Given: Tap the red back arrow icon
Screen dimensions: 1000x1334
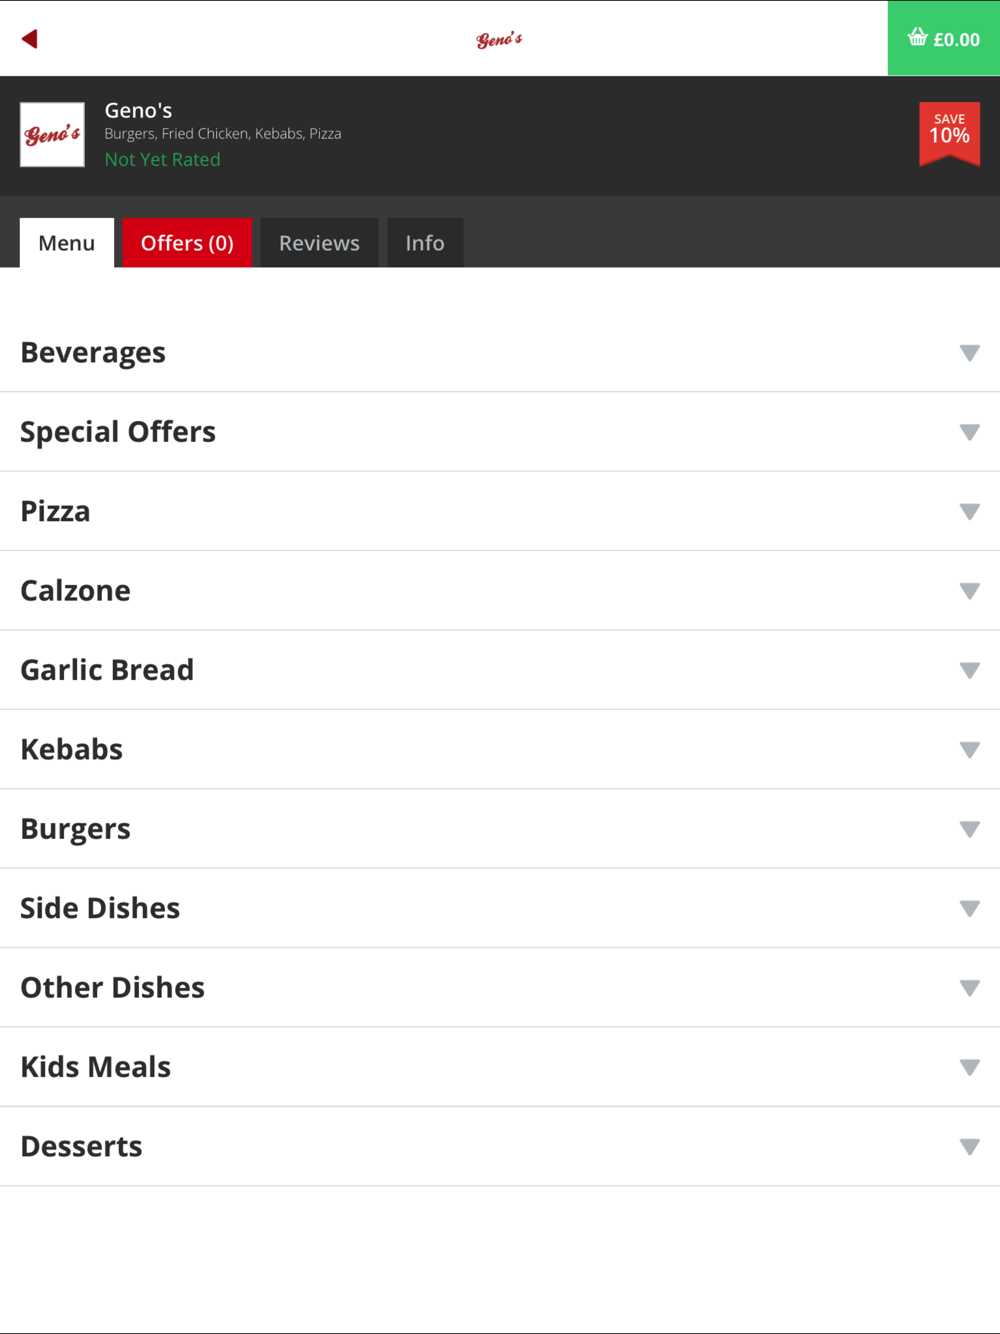Looking at the screenshot, I should click(x=30, y=39).
